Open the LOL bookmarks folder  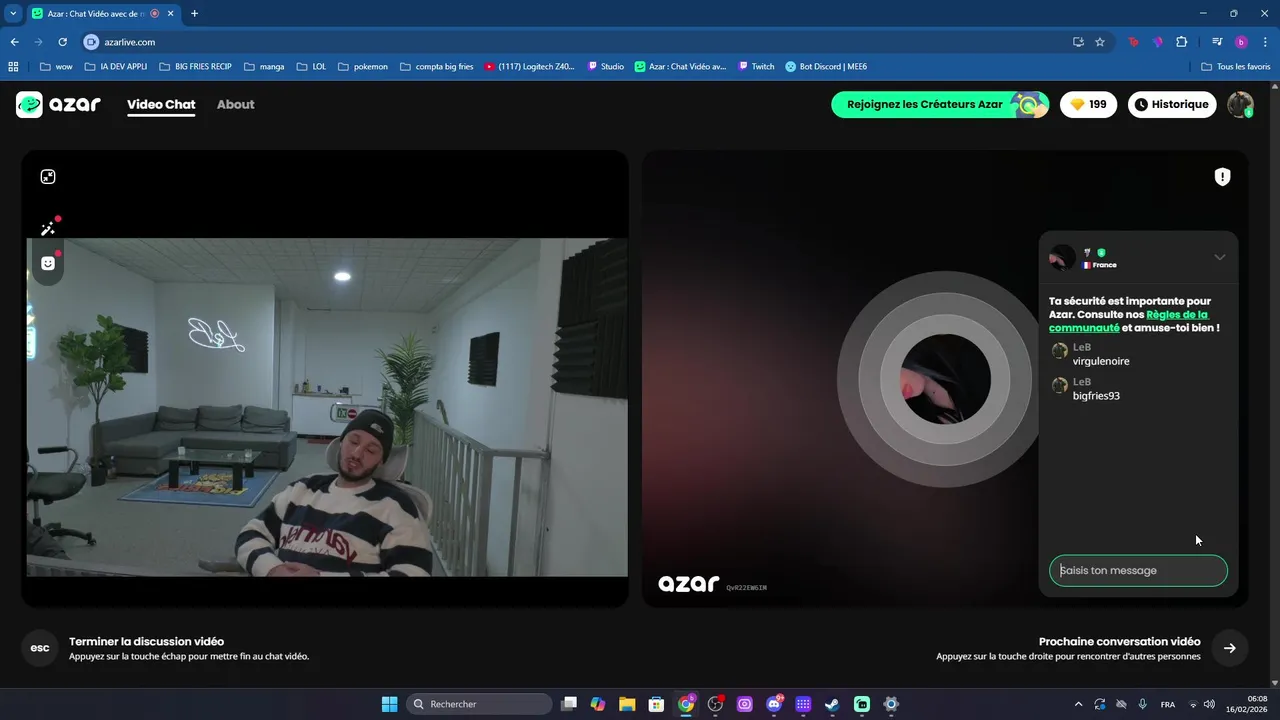point(312,67)
